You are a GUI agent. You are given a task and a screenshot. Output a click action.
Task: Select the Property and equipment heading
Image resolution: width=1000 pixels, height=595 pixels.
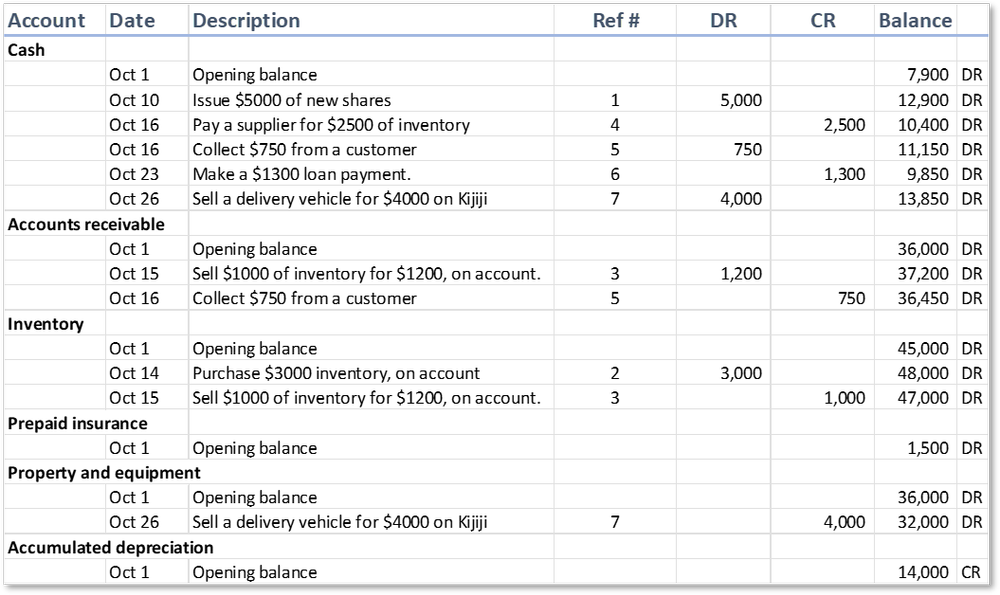click(104, 473)
